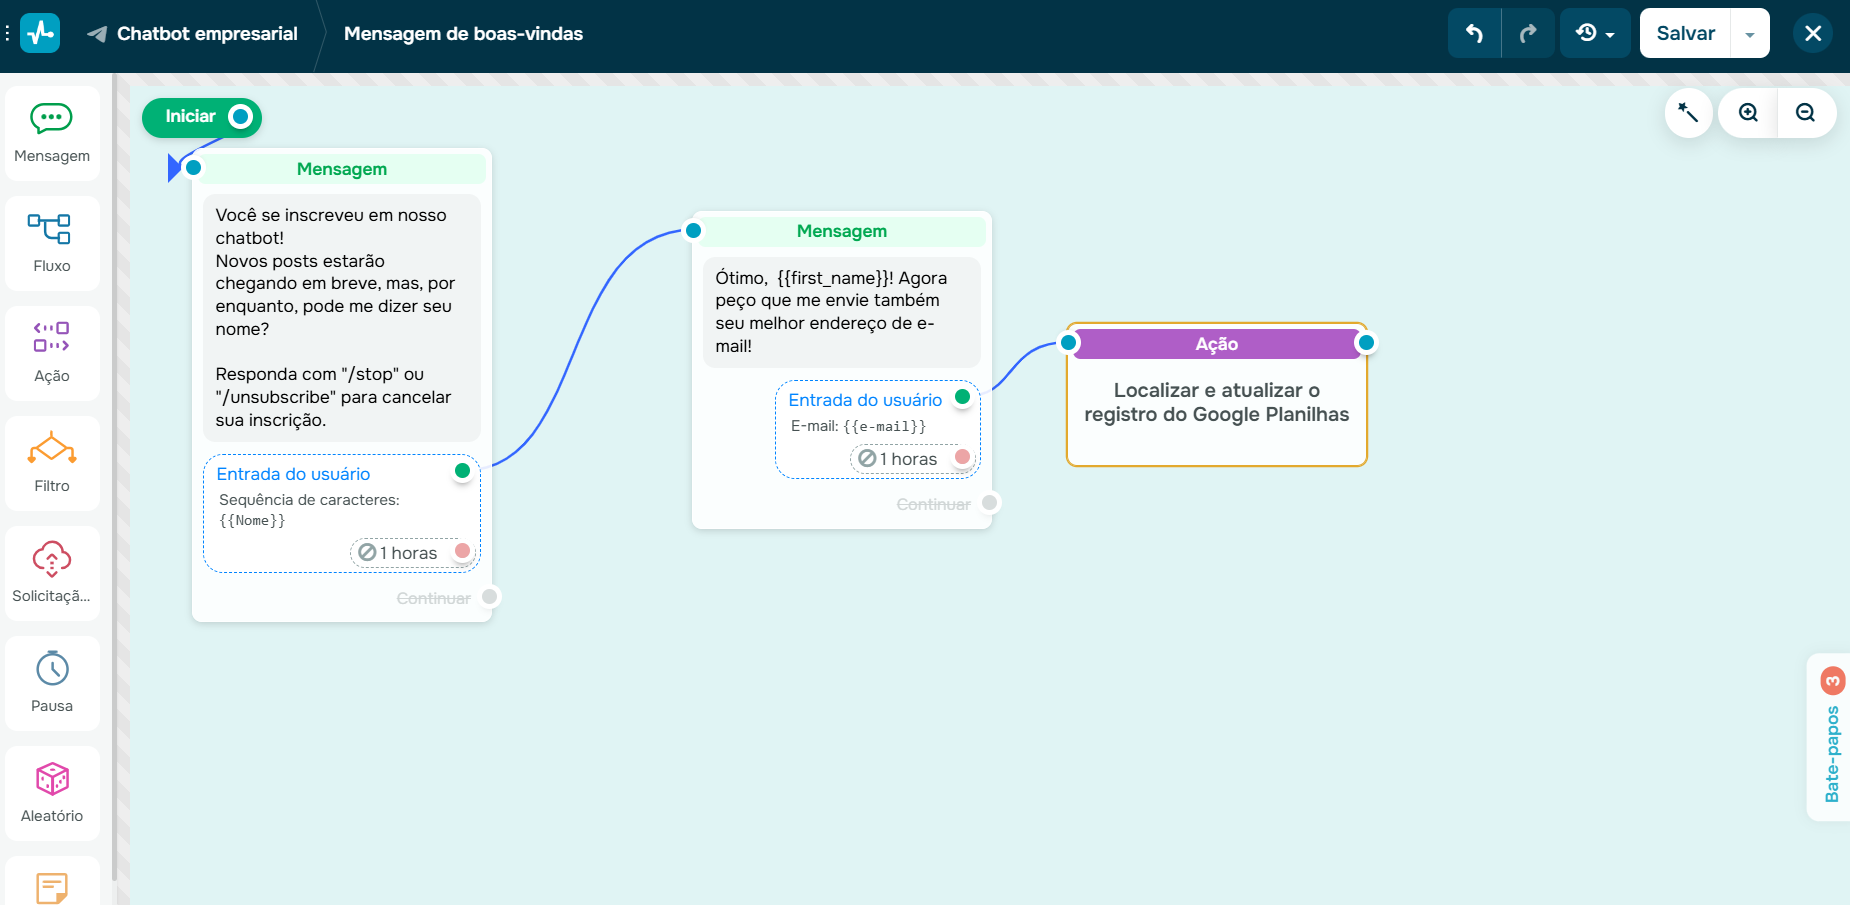Click the redo arrow button
Viewport: 1850px width, 905px height.
1527,34
